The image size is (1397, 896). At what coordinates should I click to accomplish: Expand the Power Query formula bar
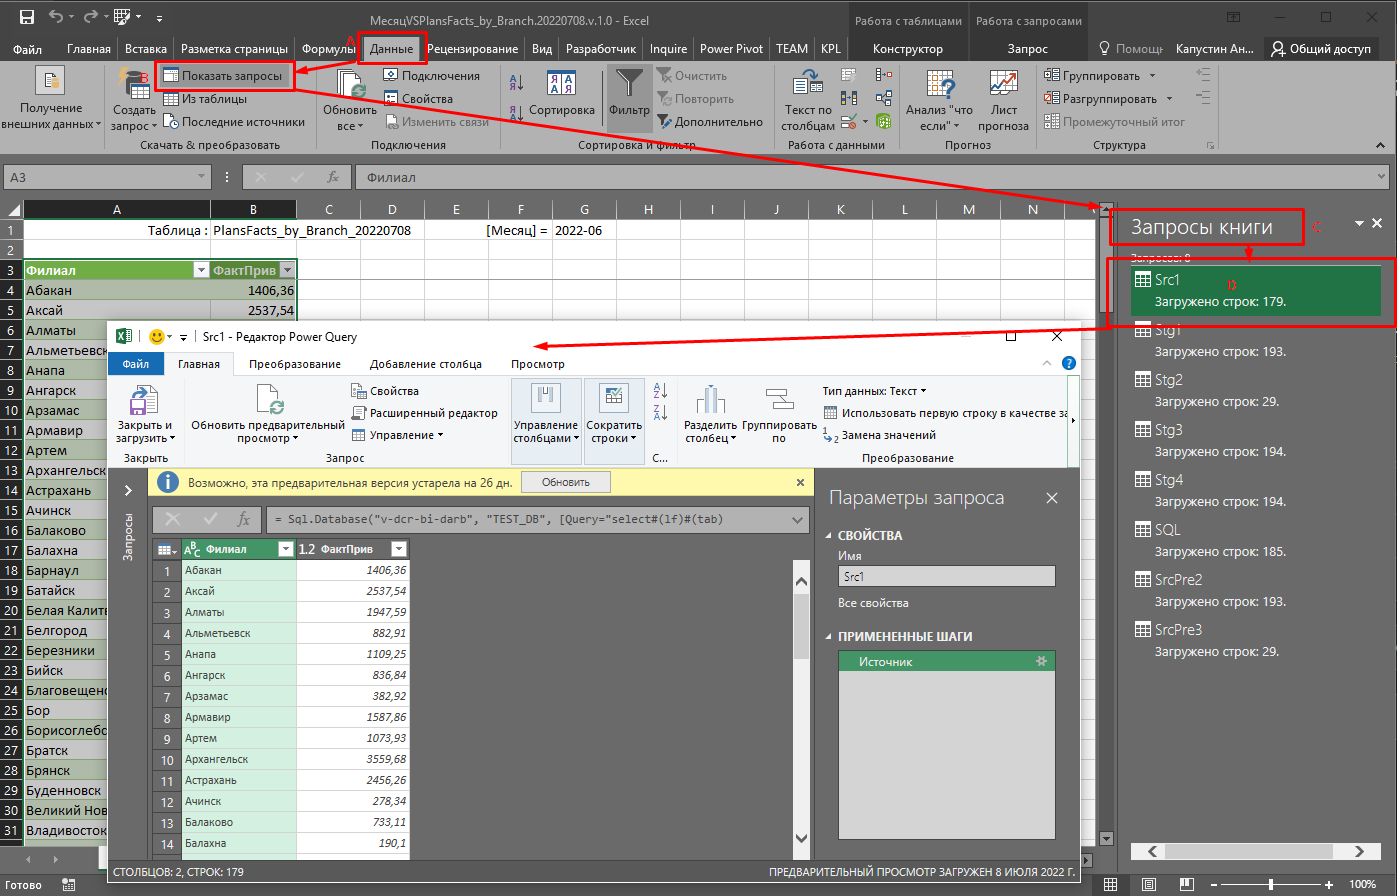797,519
